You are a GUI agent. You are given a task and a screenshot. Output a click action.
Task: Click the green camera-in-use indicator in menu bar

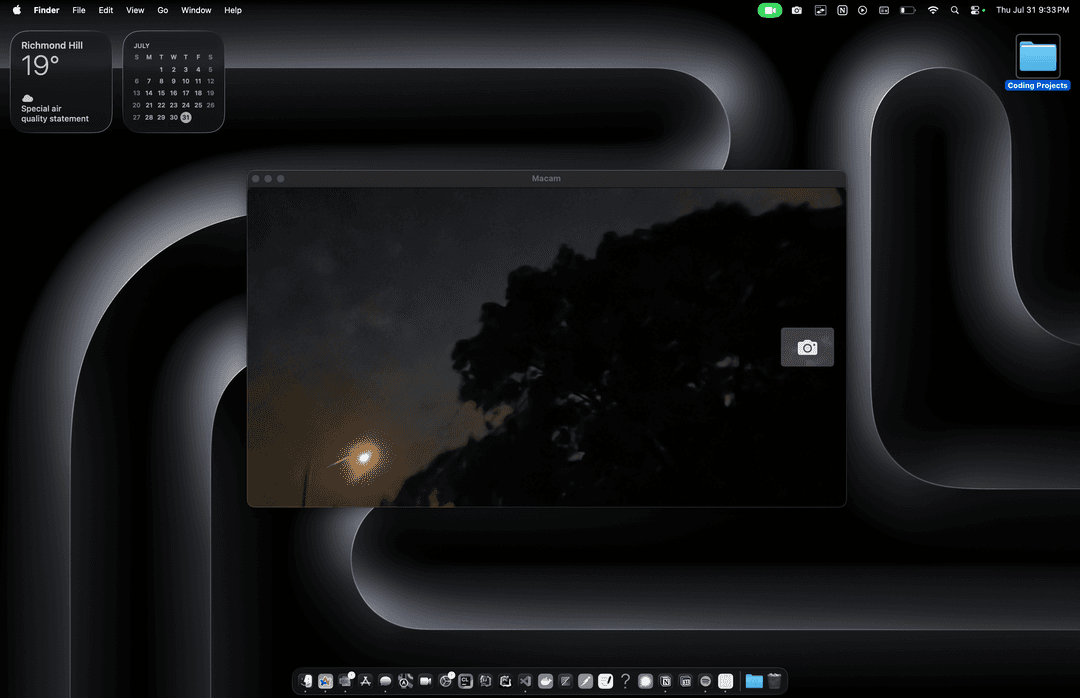769,10
